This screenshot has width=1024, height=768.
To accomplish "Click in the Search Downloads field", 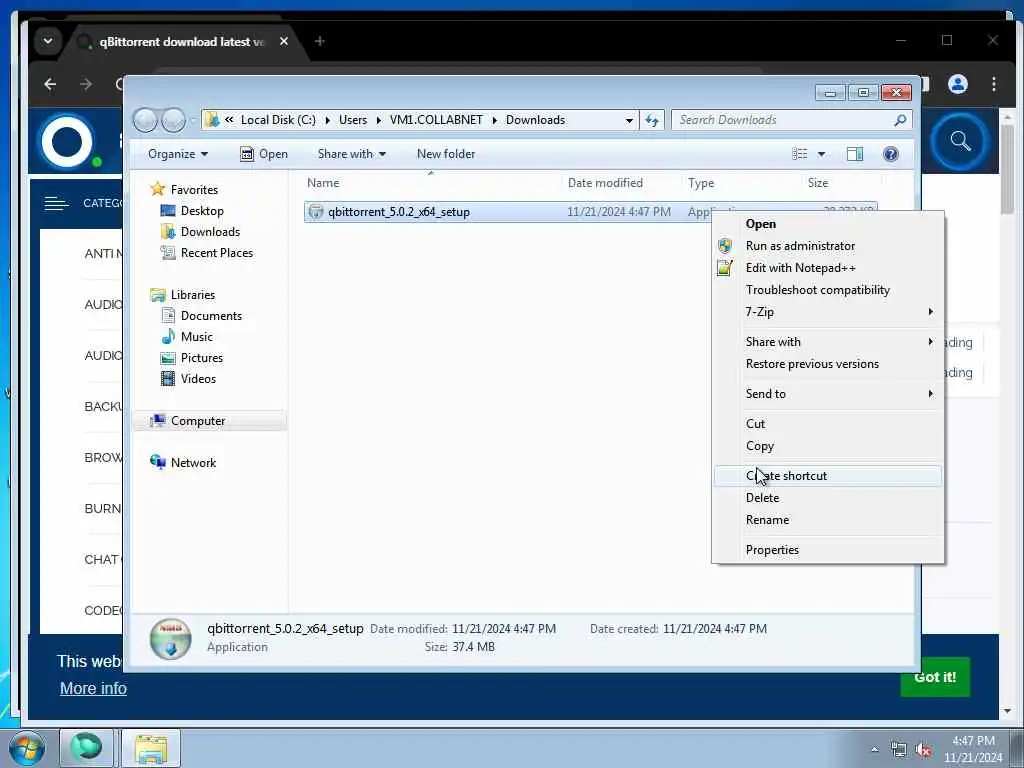I will [782, 120].
